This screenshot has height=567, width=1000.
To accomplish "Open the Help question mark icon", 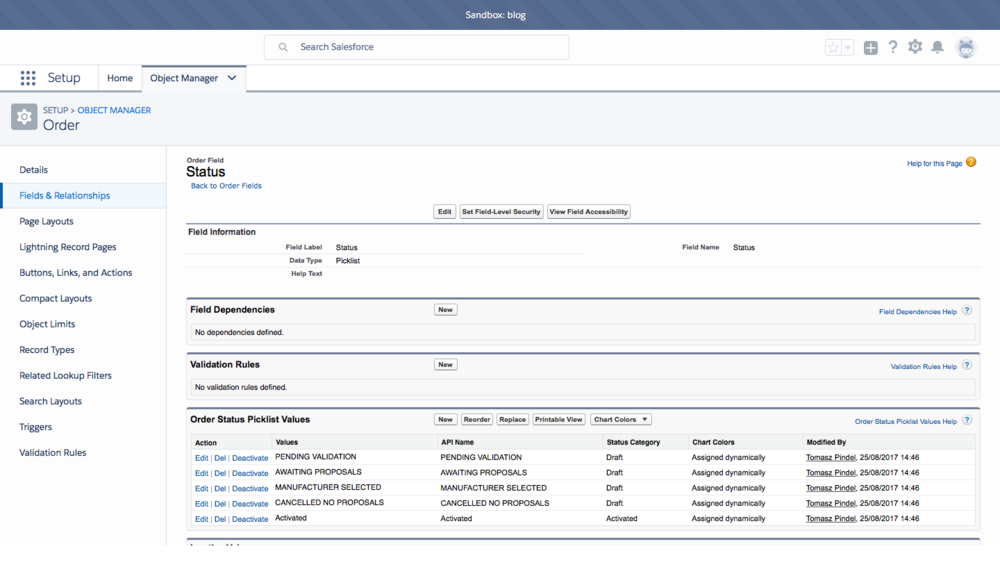I will (893, 47).
